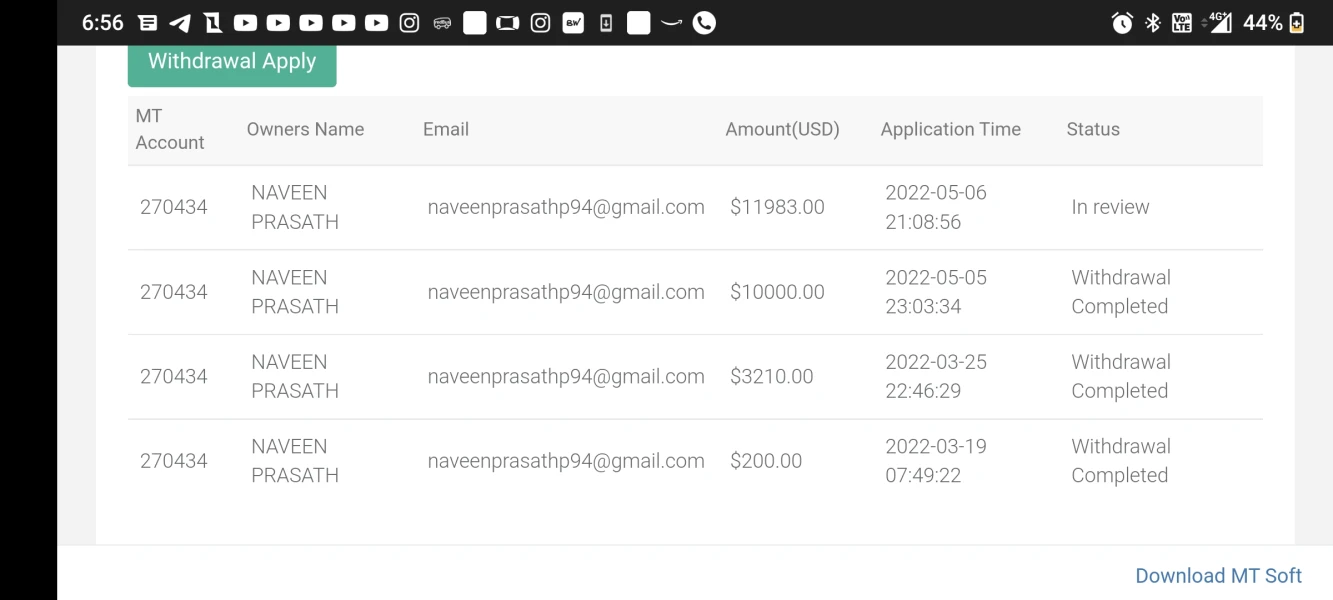1333x600 pixels.
Task: Click the In review status
Action: point(1110,207)
